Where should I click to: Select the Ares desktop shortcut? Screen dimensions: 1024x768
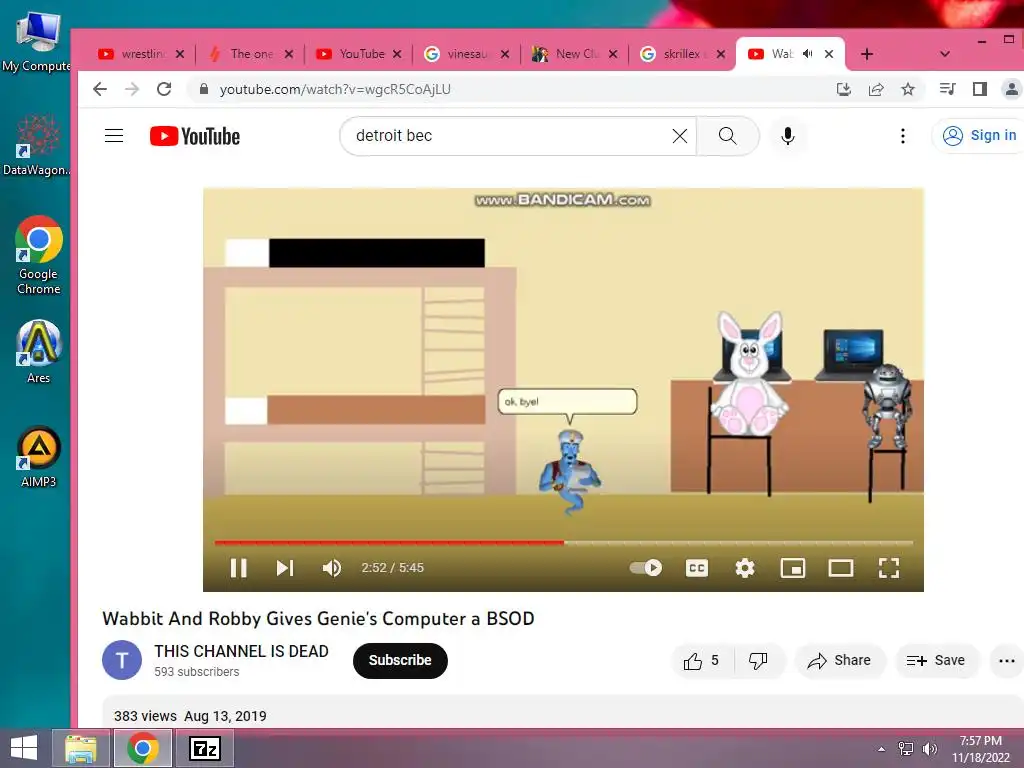tap(39, 351)
